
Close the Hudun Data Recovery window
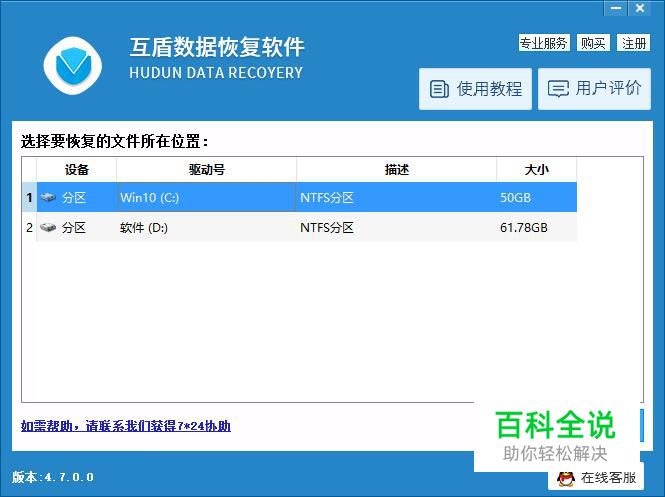640,8
